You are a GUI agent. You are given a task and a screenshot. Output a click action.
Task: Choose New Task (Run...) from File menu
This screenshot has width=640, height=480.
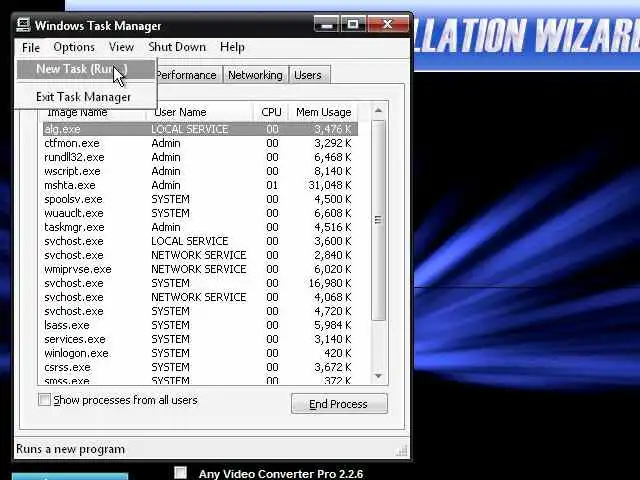click(86, 69)
